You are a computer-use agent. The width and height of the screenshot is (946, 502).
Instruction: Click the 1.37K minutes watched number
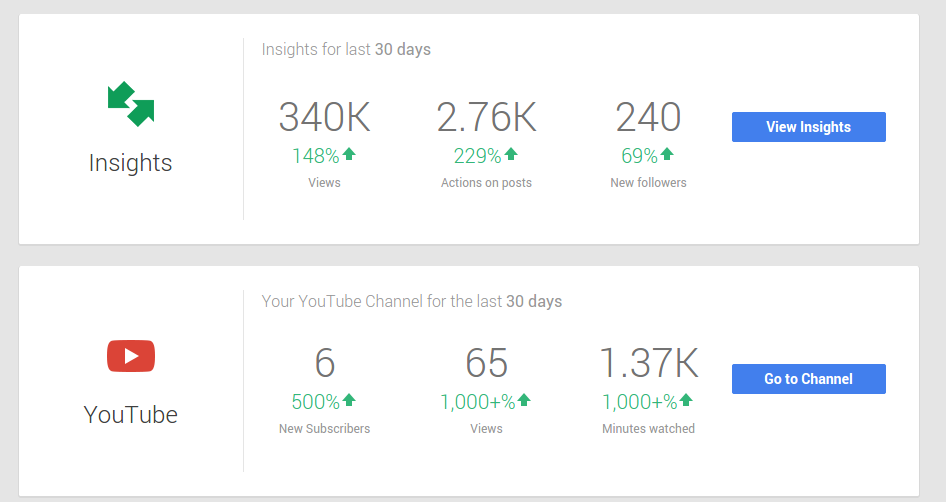pyautogui.click(x=649, y=363)
